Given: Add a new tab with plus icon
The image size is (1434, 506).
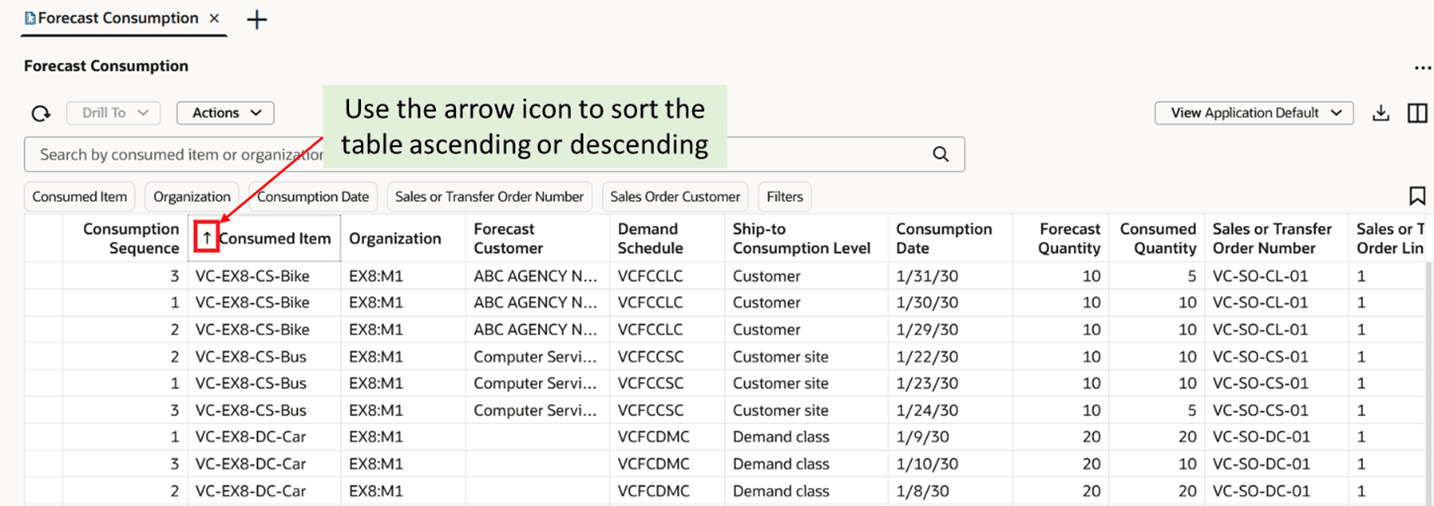Looking at the screenshot, I should tap(257, 19).
